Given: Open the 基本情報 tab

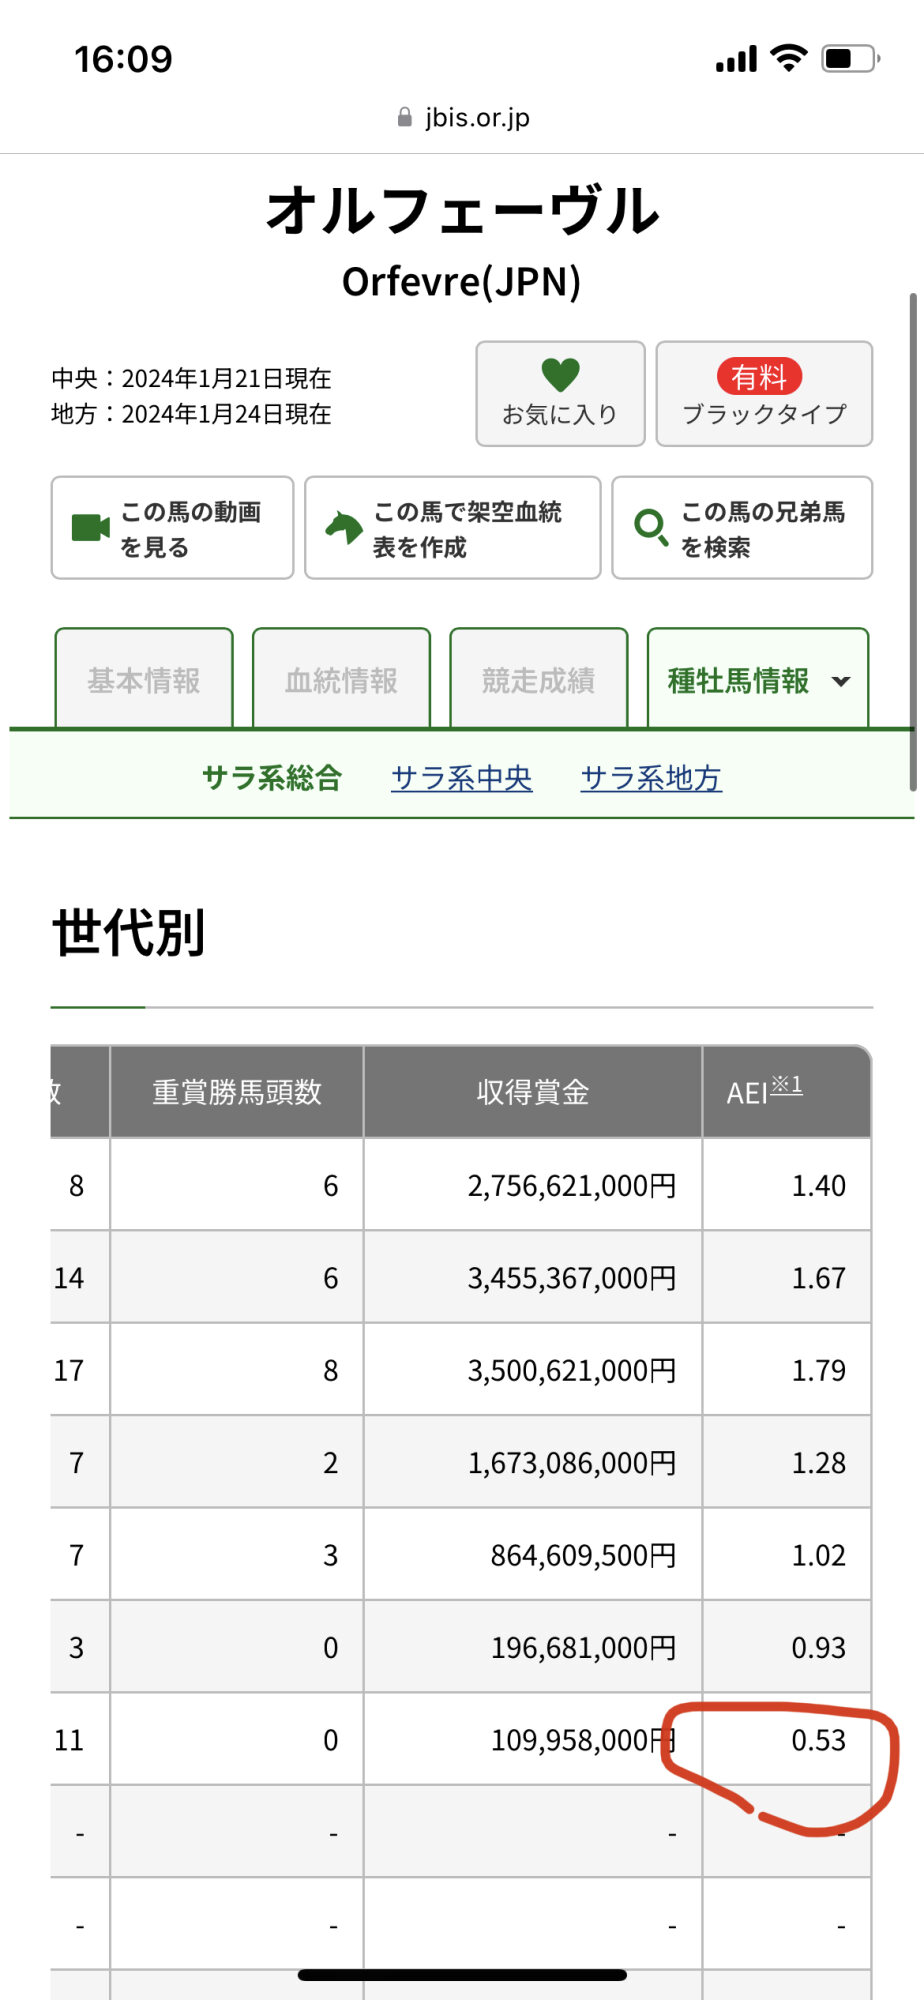Looking at the screenshot, I should point(144,679).
